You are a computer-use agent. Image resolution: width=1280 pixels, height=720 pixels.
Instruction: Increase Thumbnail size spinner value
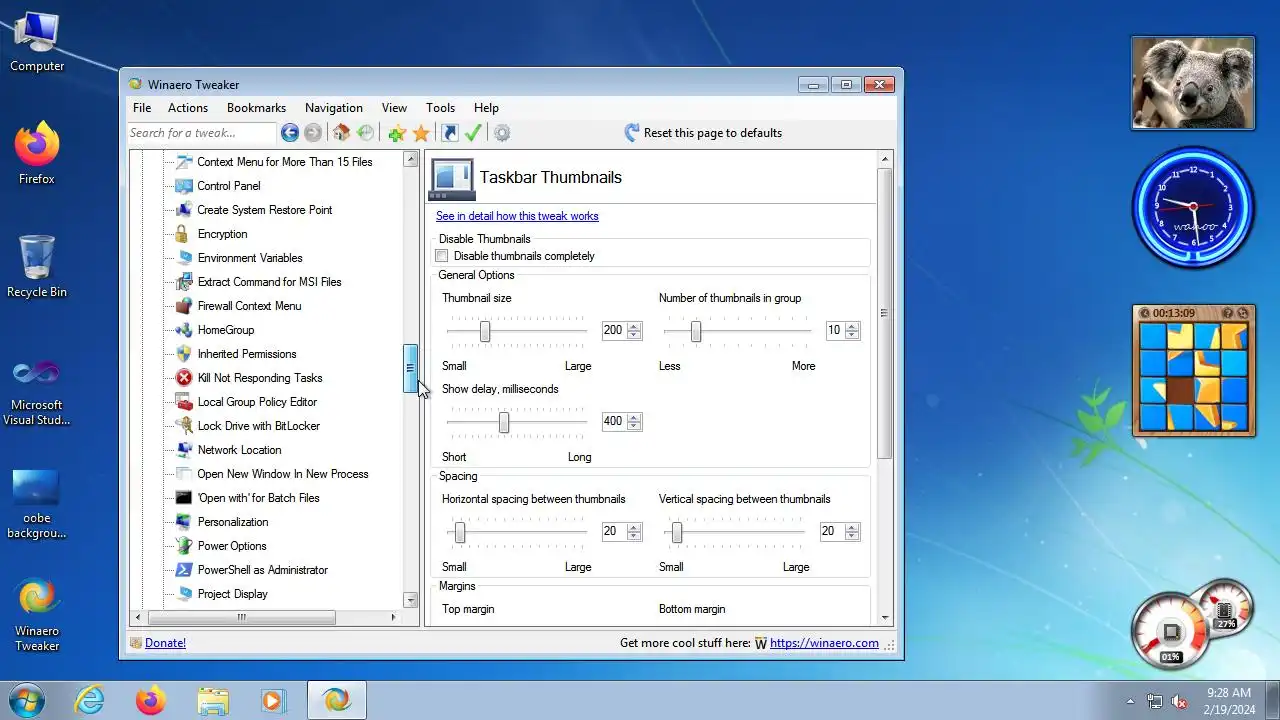(634, 326)
